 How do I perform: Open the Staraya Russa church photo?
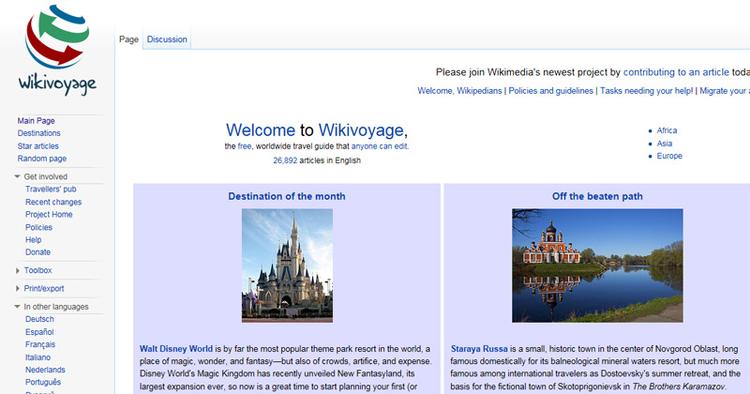(597, 265)
